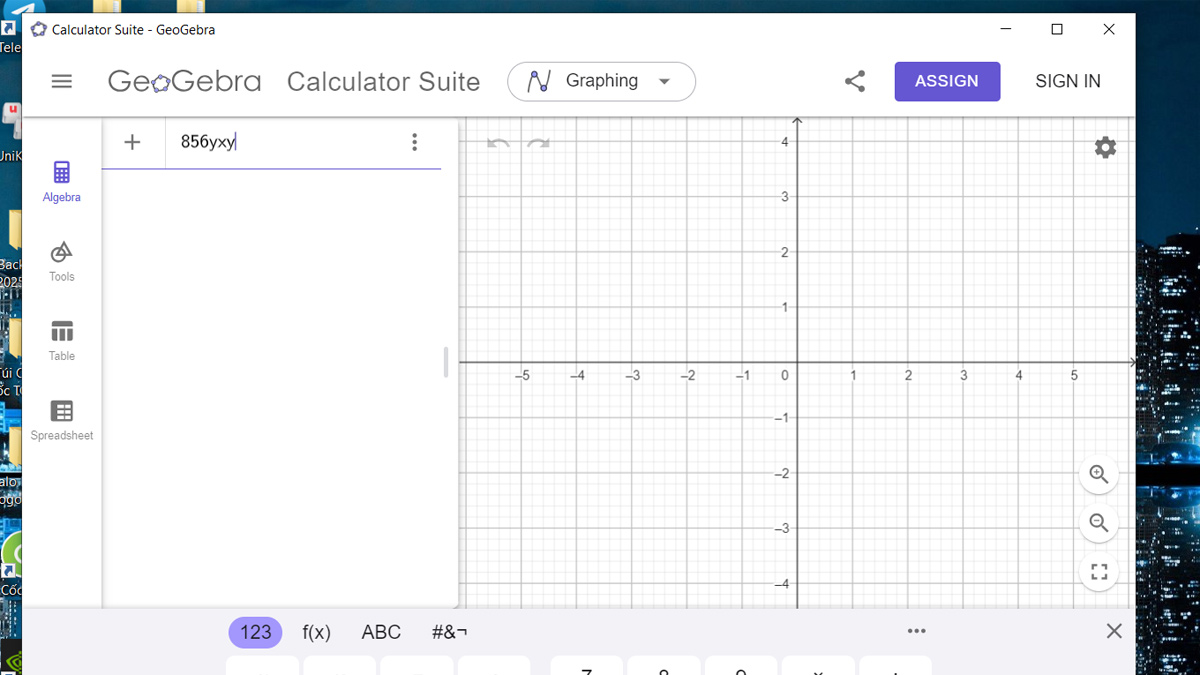This screenshot has height=675, width=1200.
Task: Select the f(x) keyboard tab
Action: pos(316,632)
